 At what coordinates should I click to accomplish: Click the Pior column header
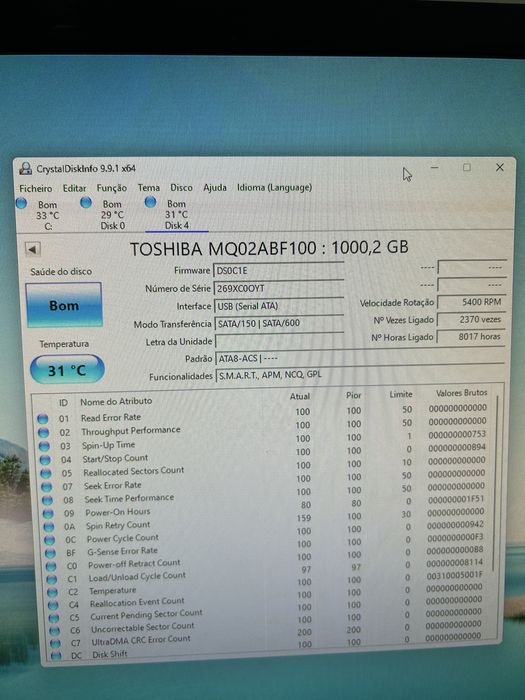coord(354,395)
